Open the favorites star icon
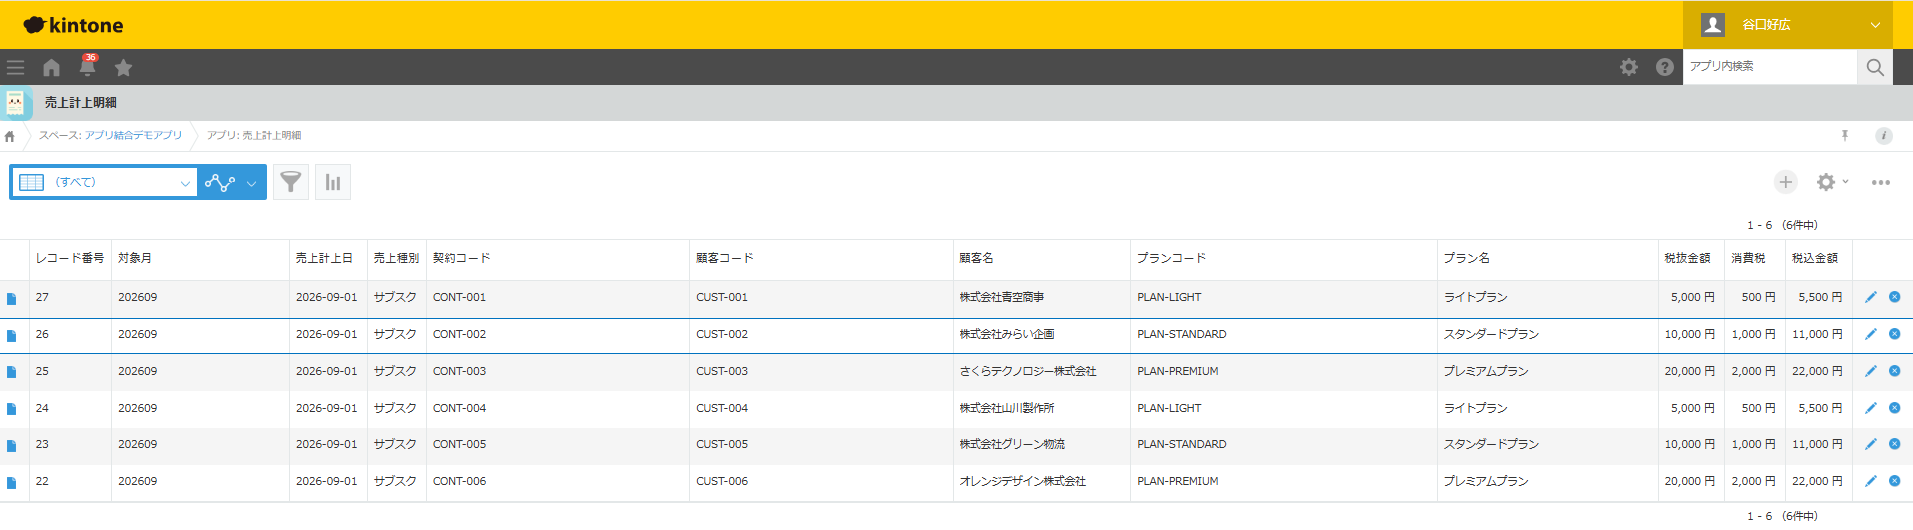 pos(123,68)
